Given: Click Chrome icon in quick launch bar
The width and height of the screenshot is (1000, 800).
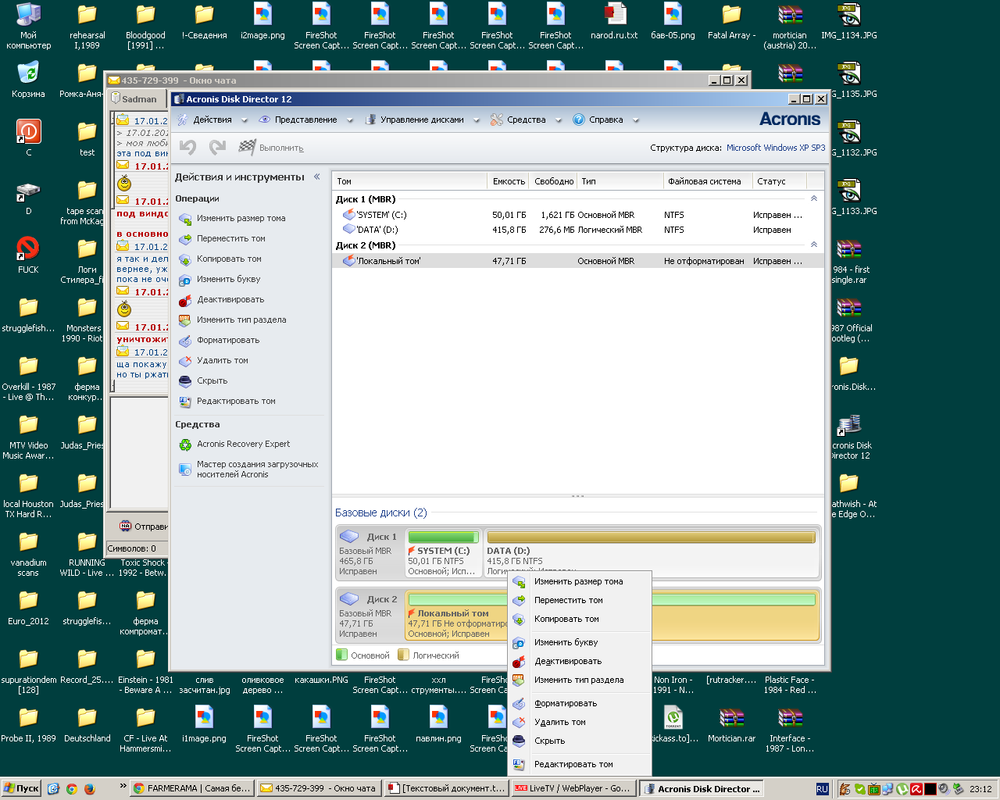Looking at the screenshot, I should point(71,789).
